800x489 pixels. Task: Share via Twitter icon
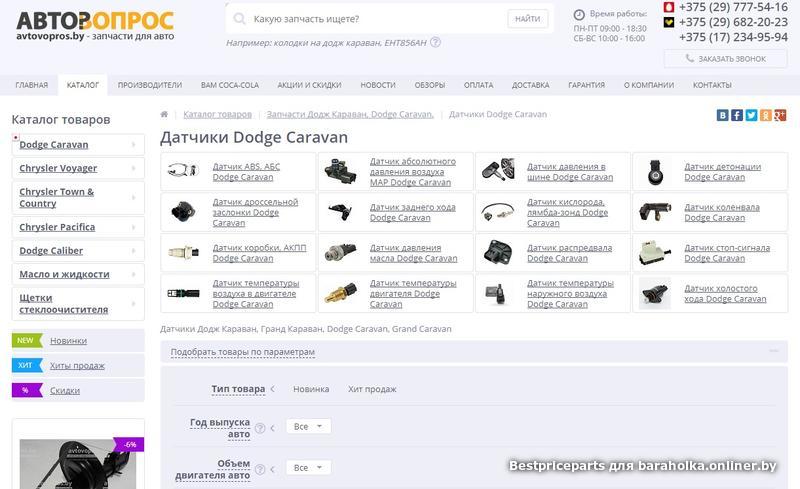[x=751, y=115]
